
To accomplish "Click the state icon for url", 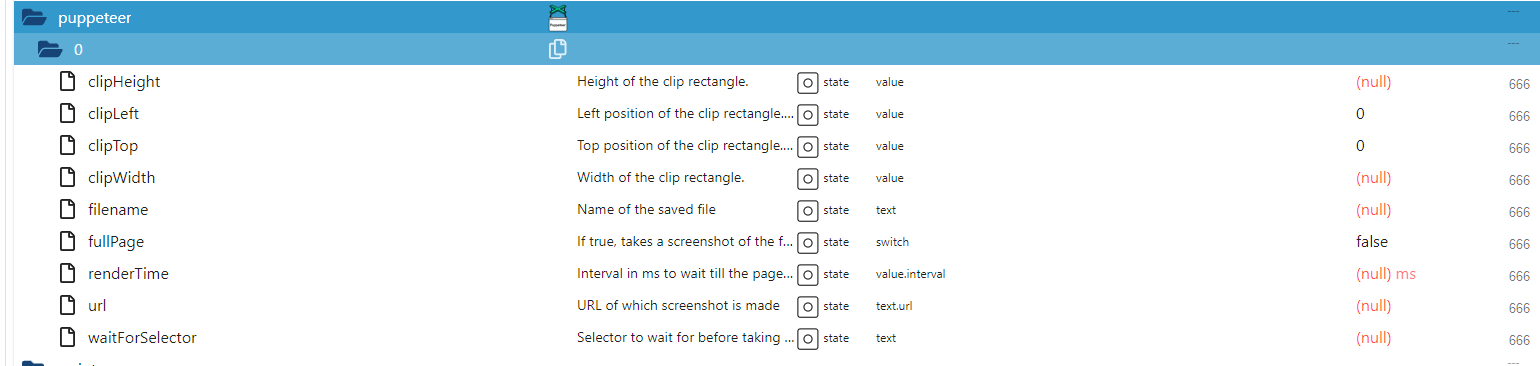I will [x=808, y=306].
